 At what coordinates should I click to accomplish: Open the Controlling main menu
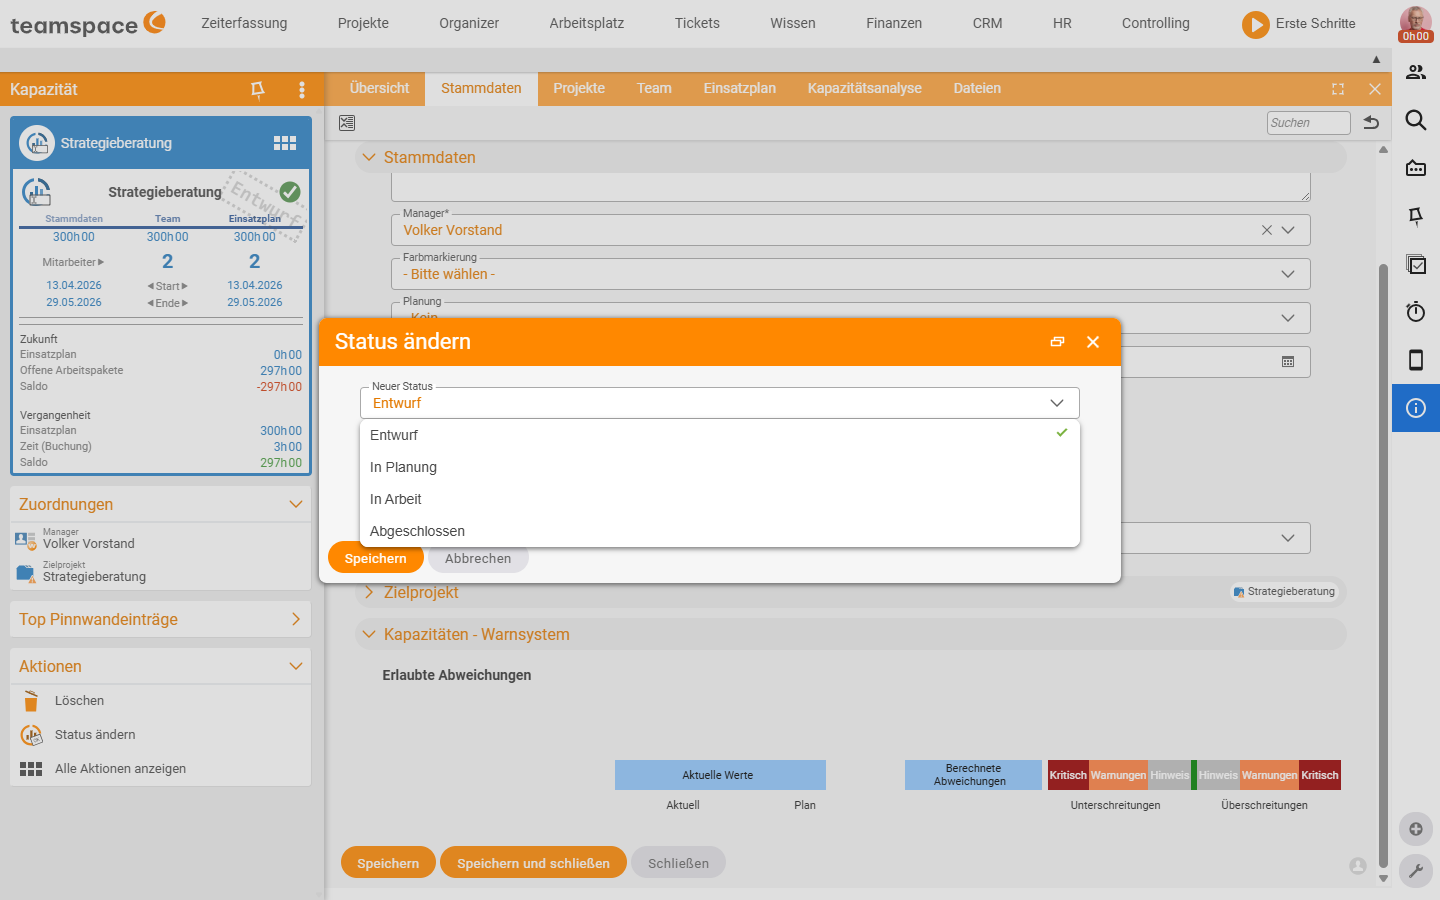point(1156,23)
